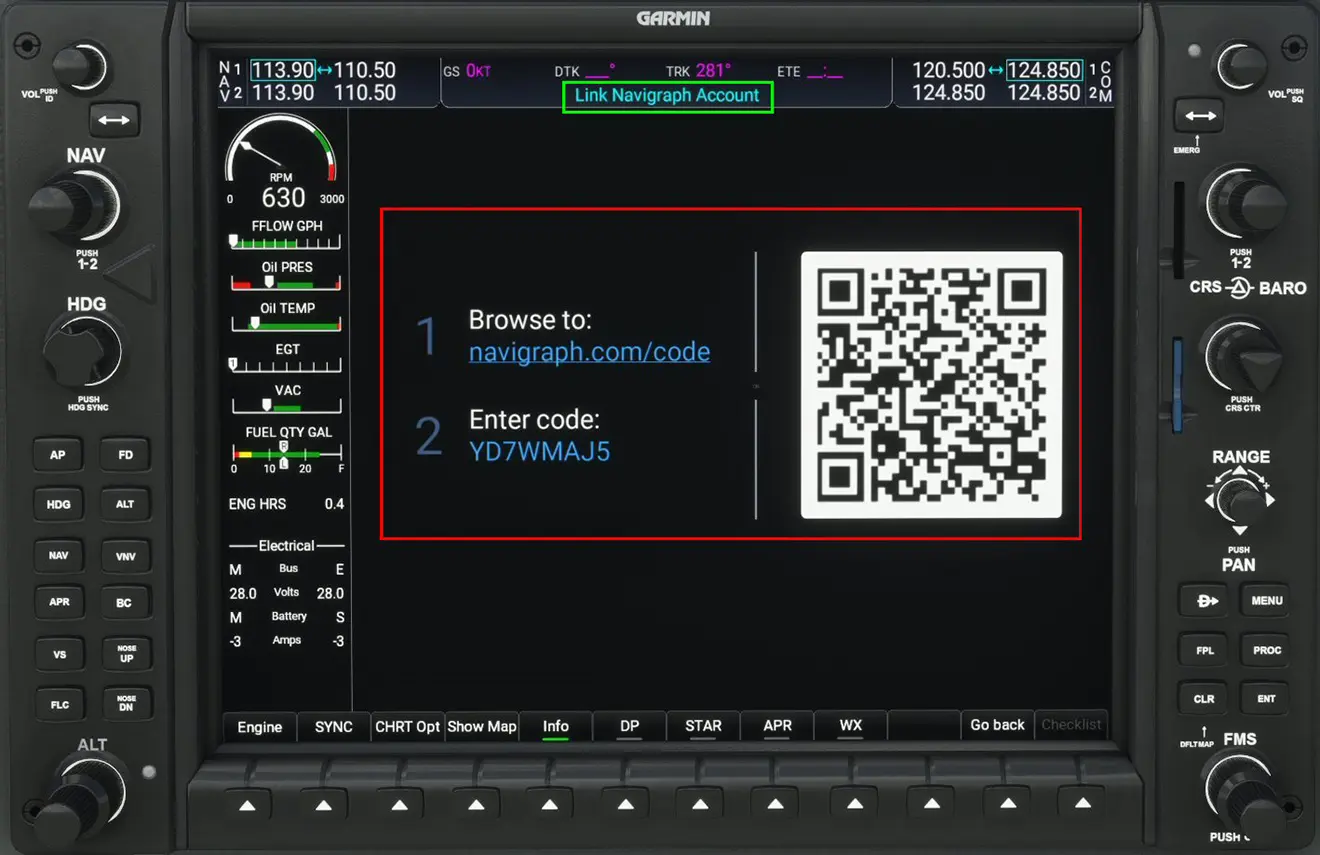Click the arrow key under the DP softkey
The width and height of the screenshot is (1320, 855).
[x=627, y=805]
